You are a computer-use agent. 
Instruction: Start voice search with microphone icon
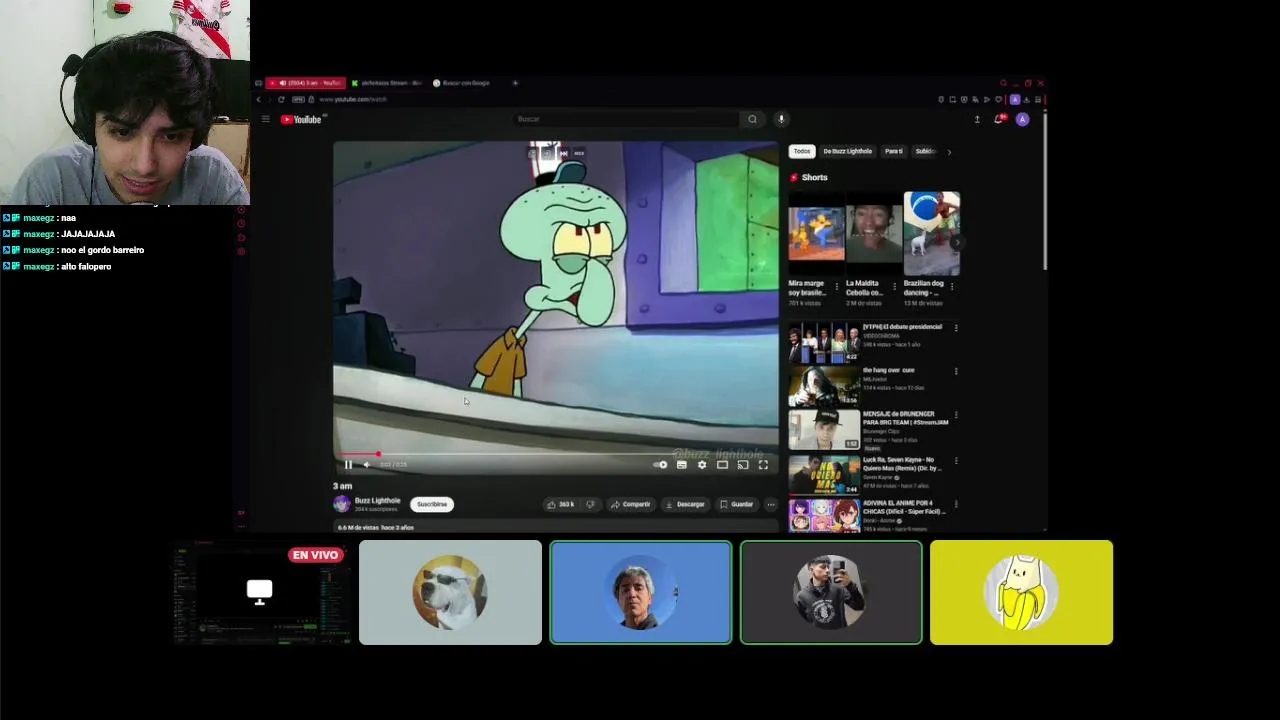click(x=781, y=119)
